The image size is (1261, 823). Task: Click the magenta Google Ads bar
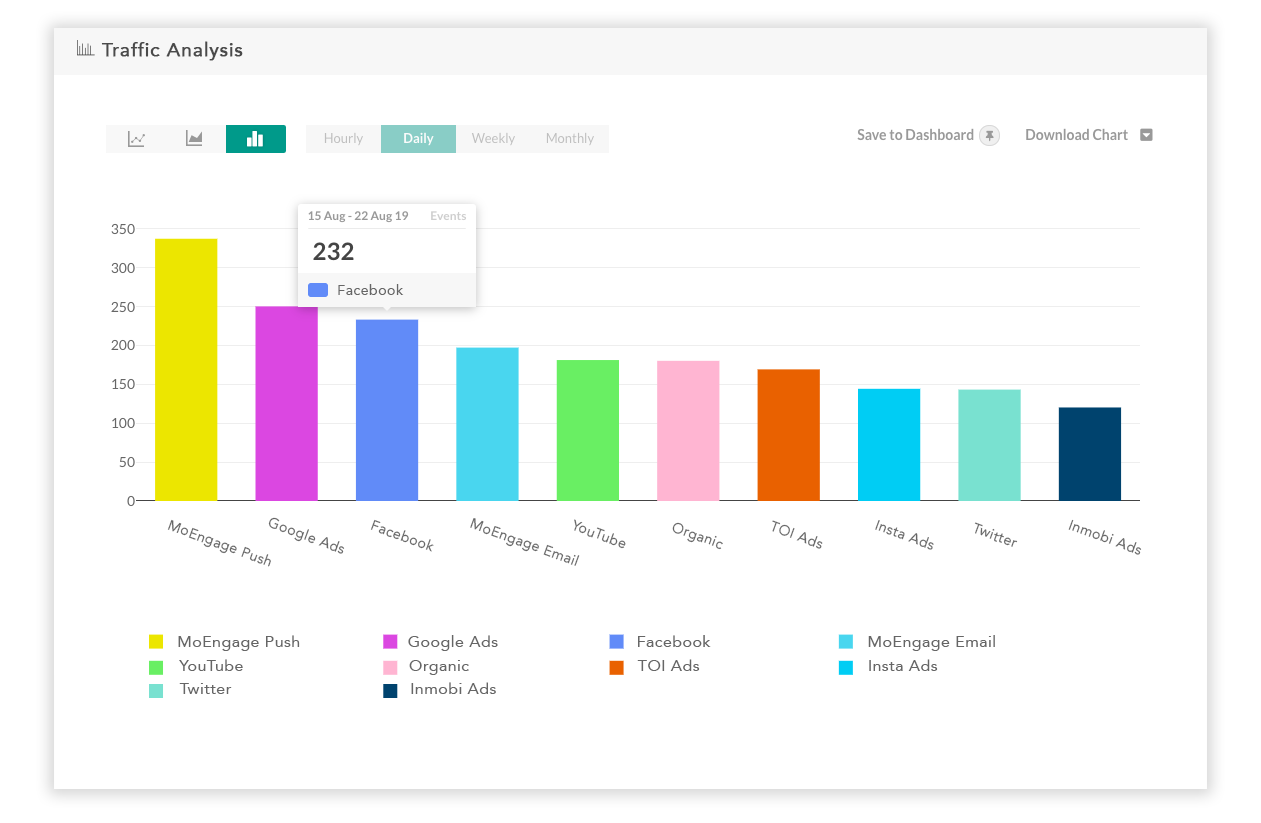[286, 403]
